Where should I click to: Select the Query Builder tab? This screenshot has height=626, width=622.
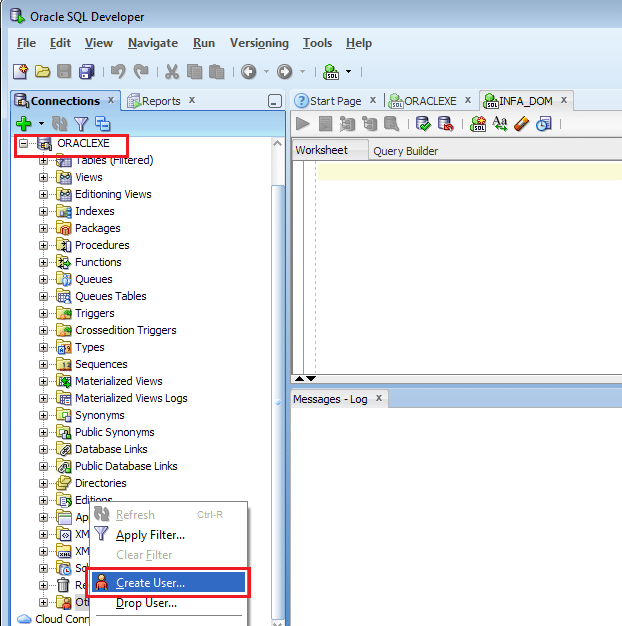coord(405,151)
